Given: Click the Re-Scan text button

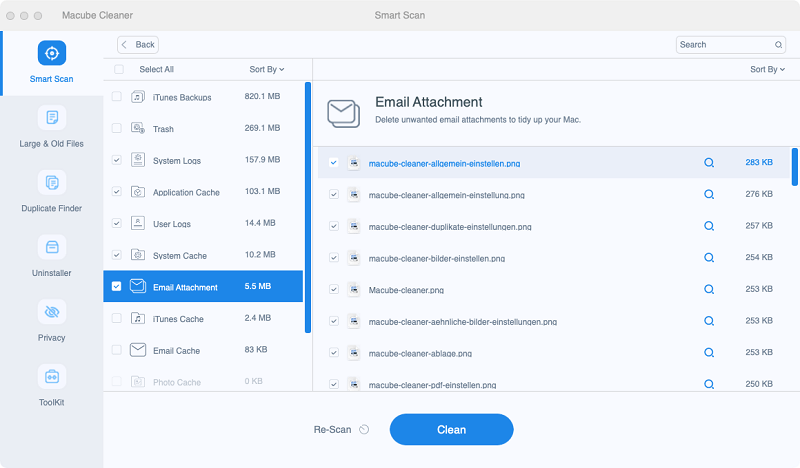Looking at the screenshot, I should (332, 430).
